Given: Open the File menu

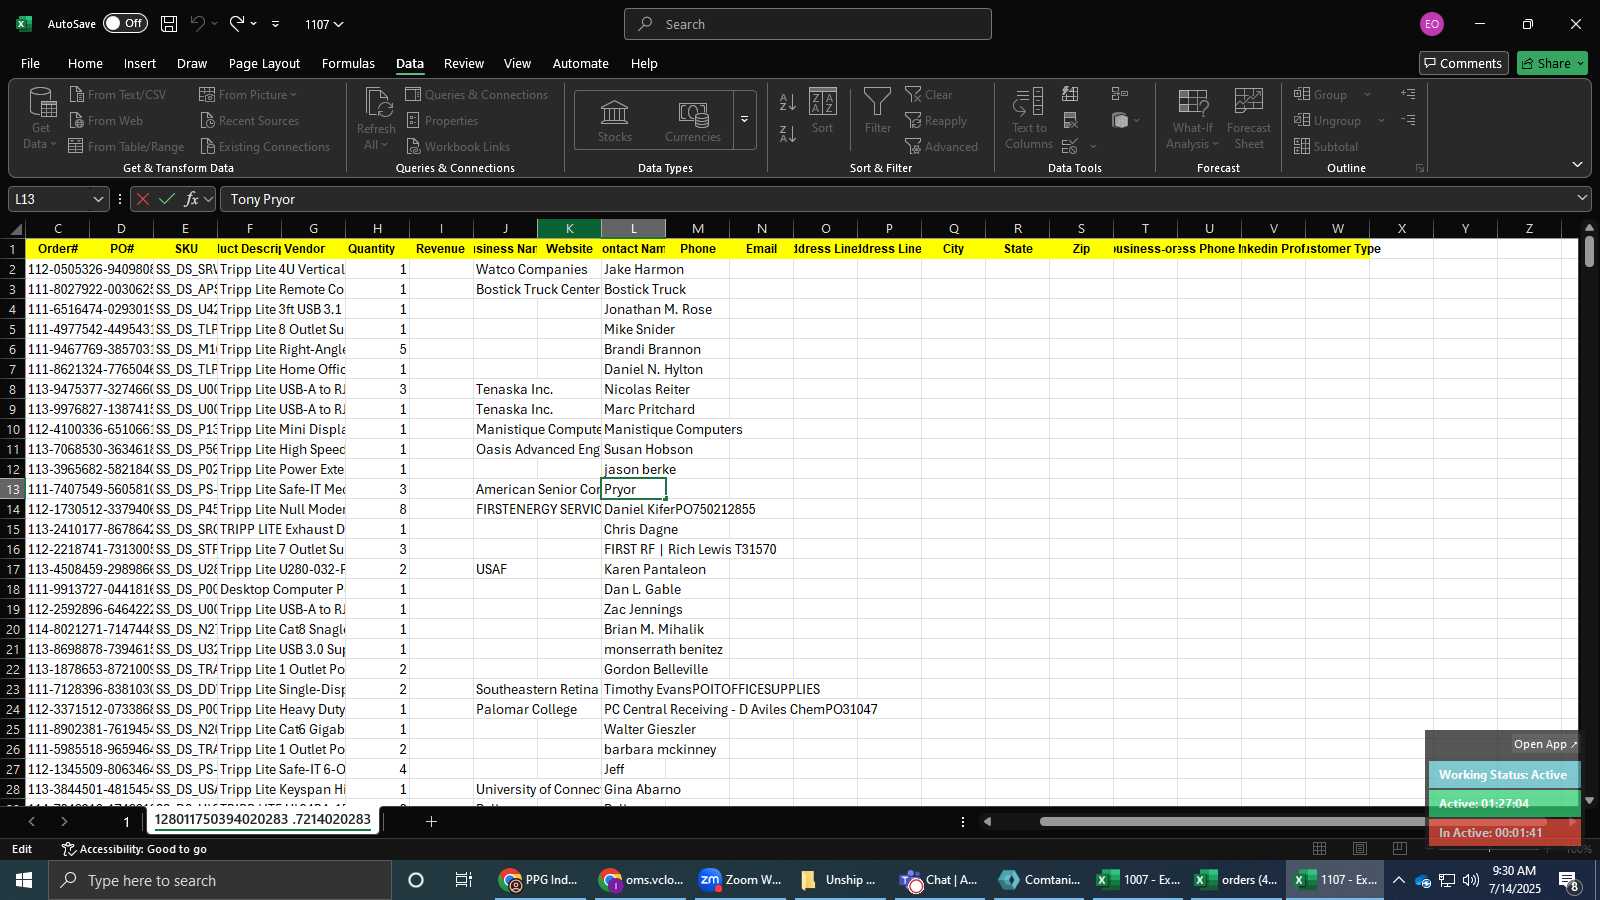Looking at the screenshot, I should (x=31, y=63).
